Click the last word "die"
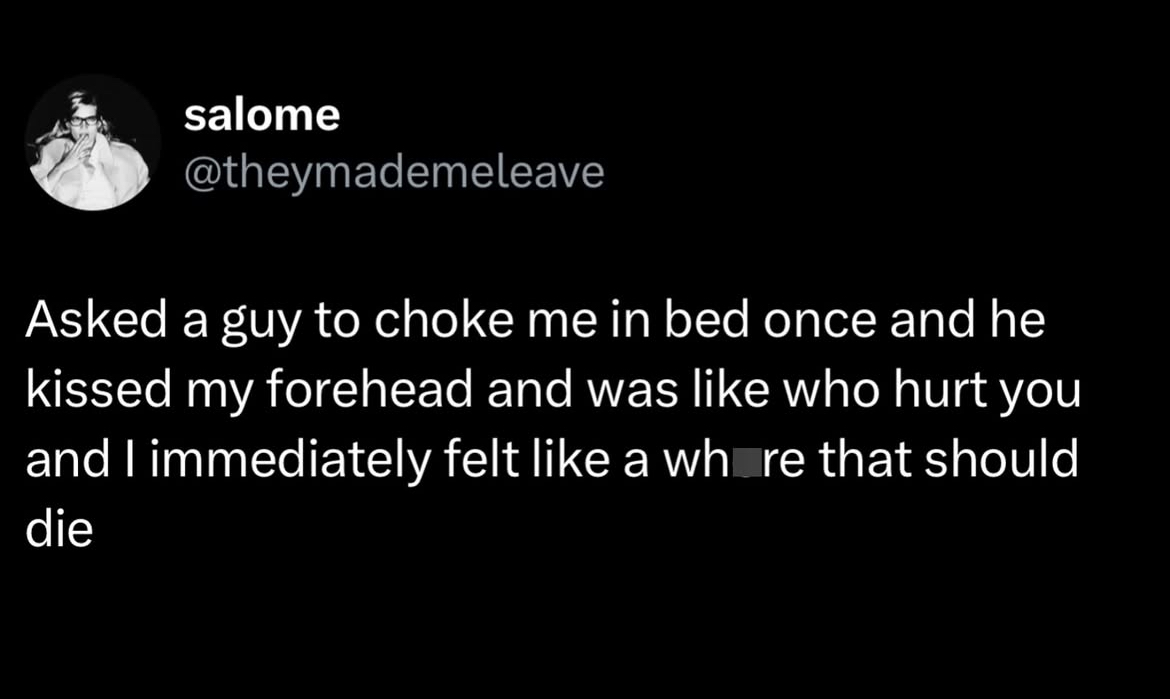The height and width of the screenshot is (699, 1170). 59,529
